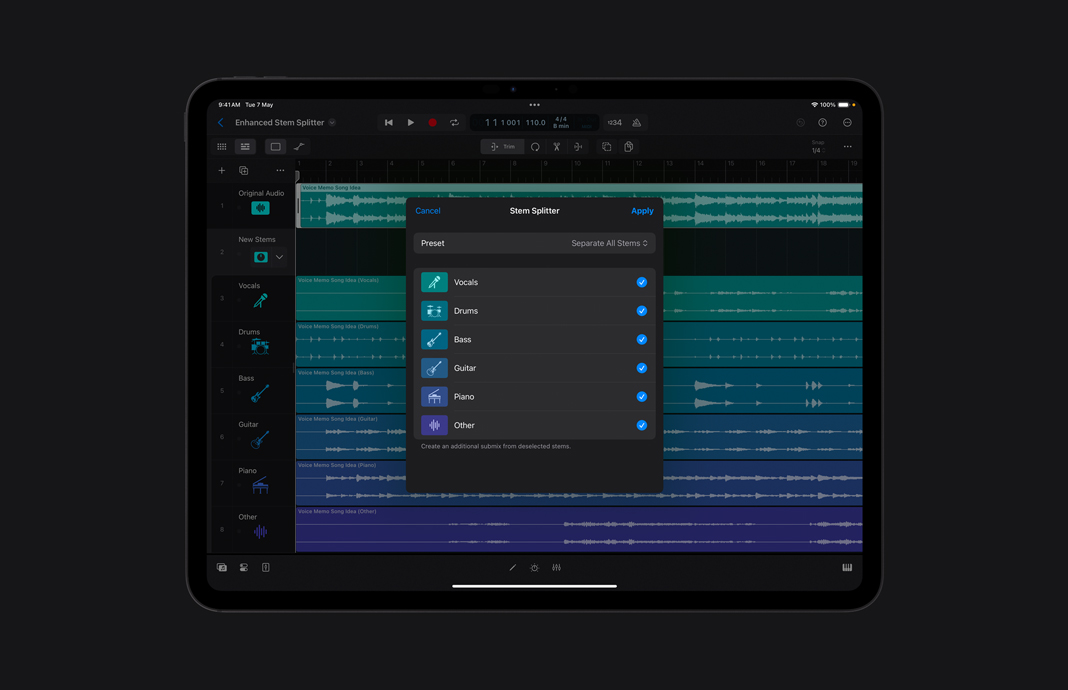
Task: Select the Guitar track icon
Action: [260, 437]
